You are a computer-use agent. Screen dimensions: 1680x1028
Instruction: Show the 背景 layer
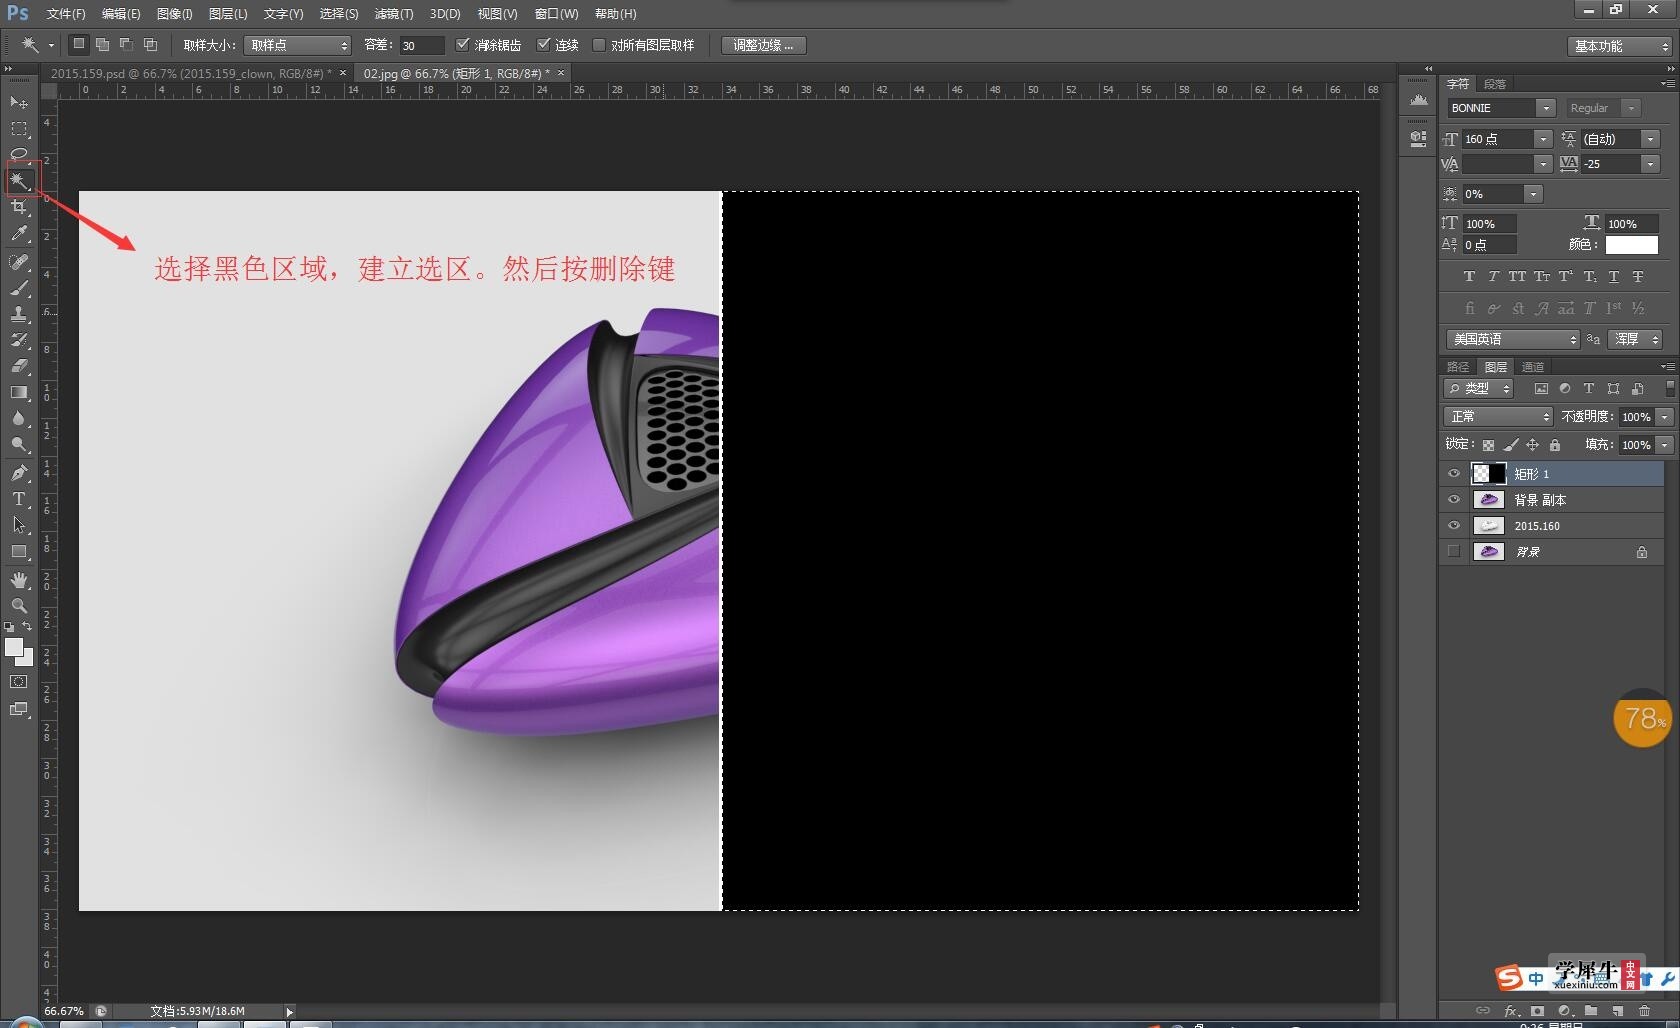point(1454,551)
